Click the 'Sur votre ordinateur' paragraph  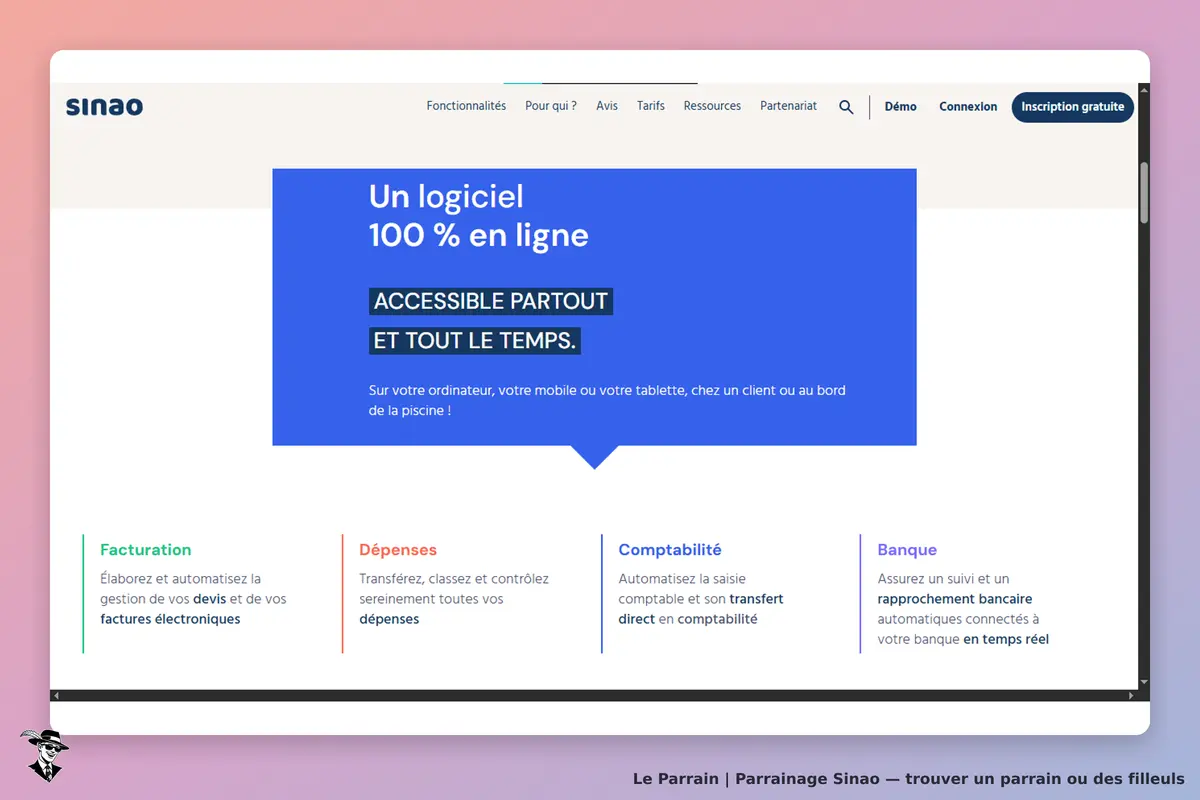pos(607,400)
